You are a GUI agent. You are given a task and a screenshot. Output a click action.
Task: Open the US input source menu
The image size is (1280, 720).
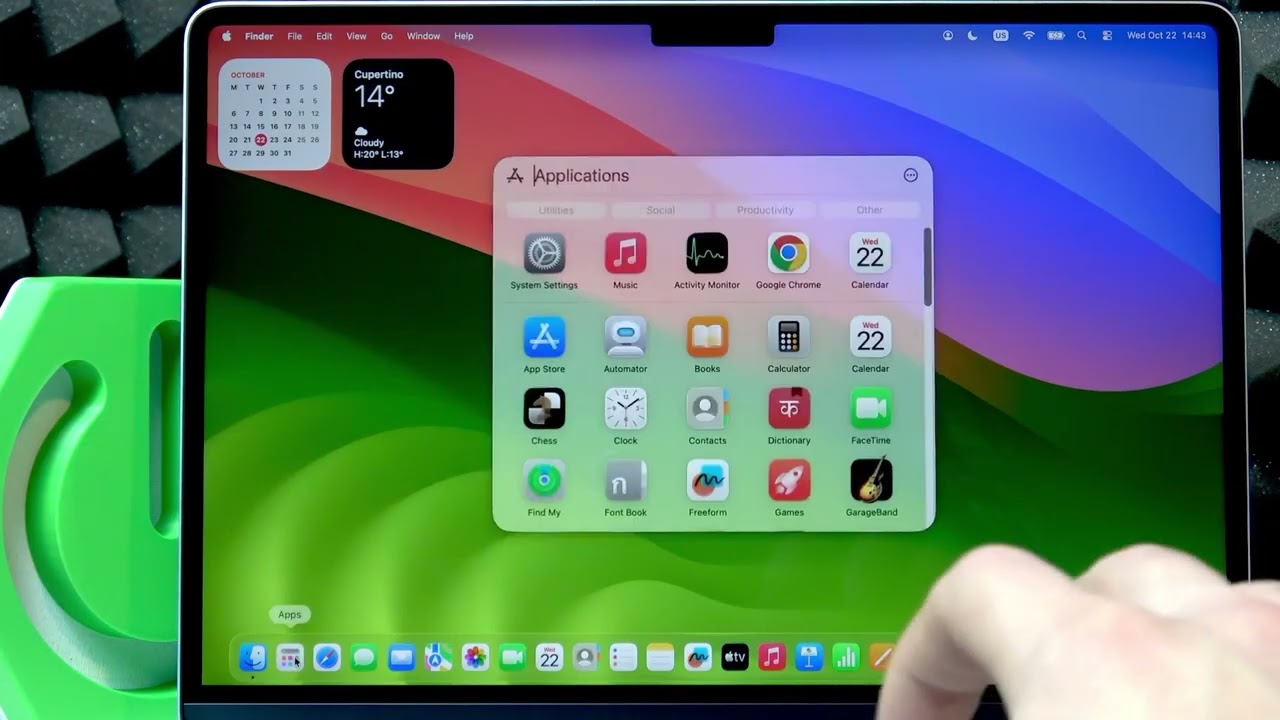[1000, 36]
